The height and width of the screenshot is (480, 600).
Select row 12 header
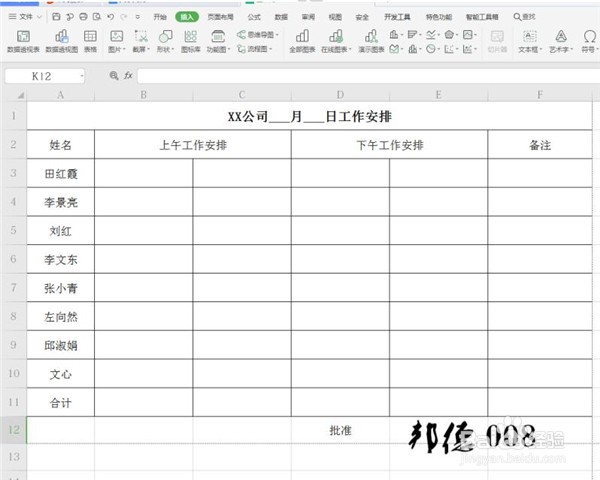tap(13, 430)
